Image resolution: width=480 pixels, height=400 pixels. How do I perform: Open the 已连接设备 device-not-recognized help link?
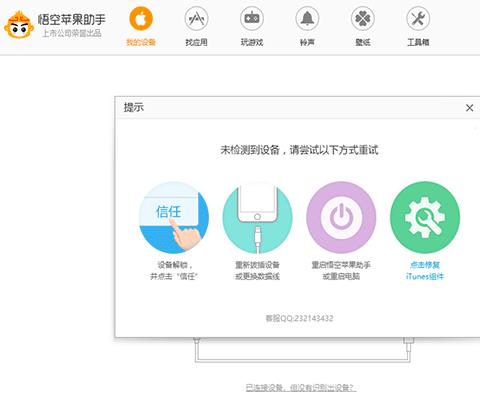tap(301, 388)
